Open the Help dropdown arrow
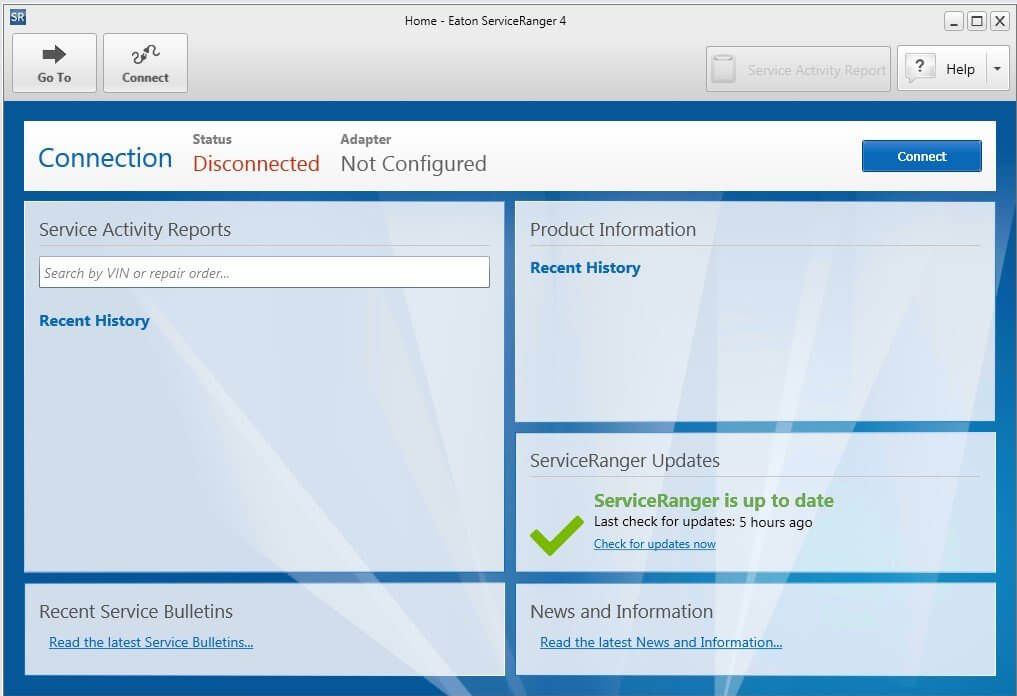1017x696 pixels. tap(996, 67)
